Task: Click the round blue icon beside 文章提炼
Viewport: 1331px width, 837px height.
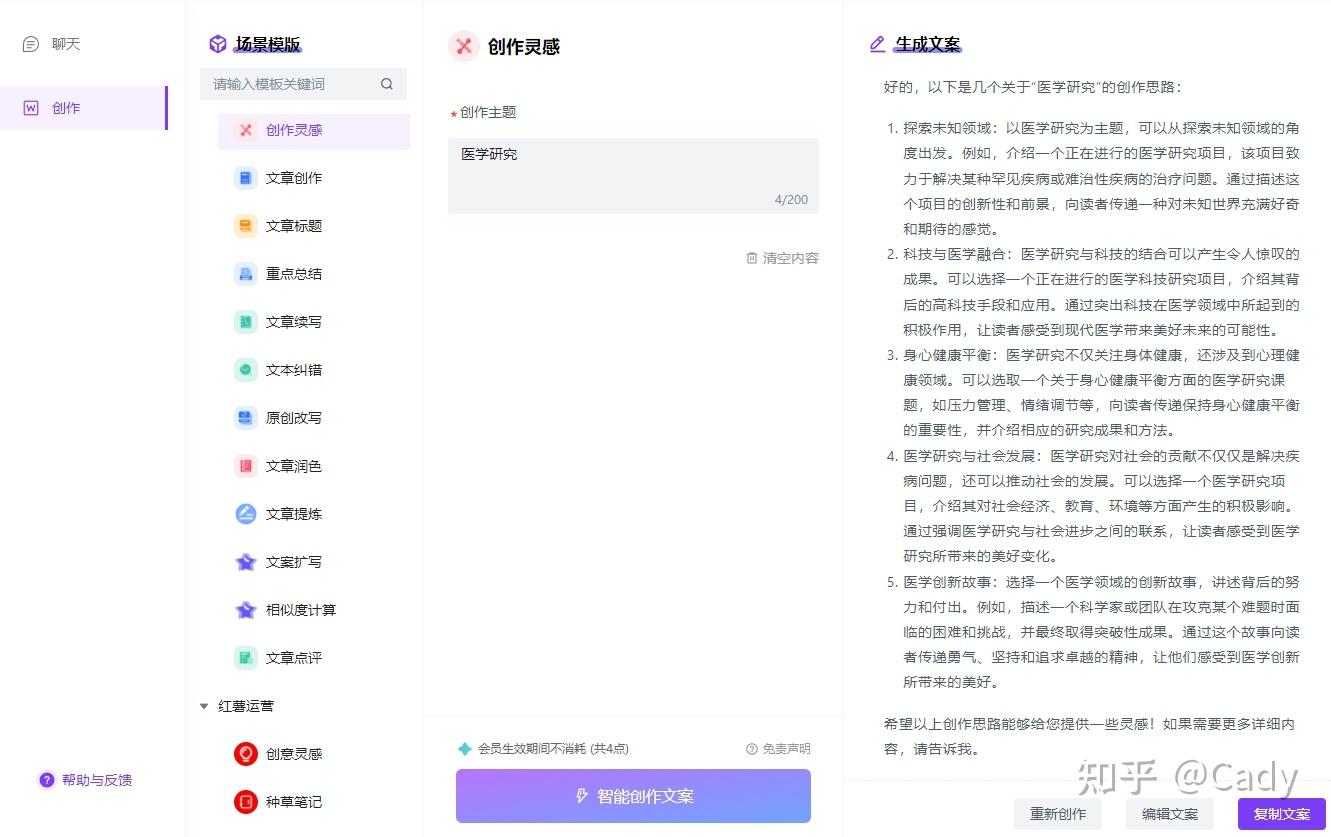Action: pos(246,514)
